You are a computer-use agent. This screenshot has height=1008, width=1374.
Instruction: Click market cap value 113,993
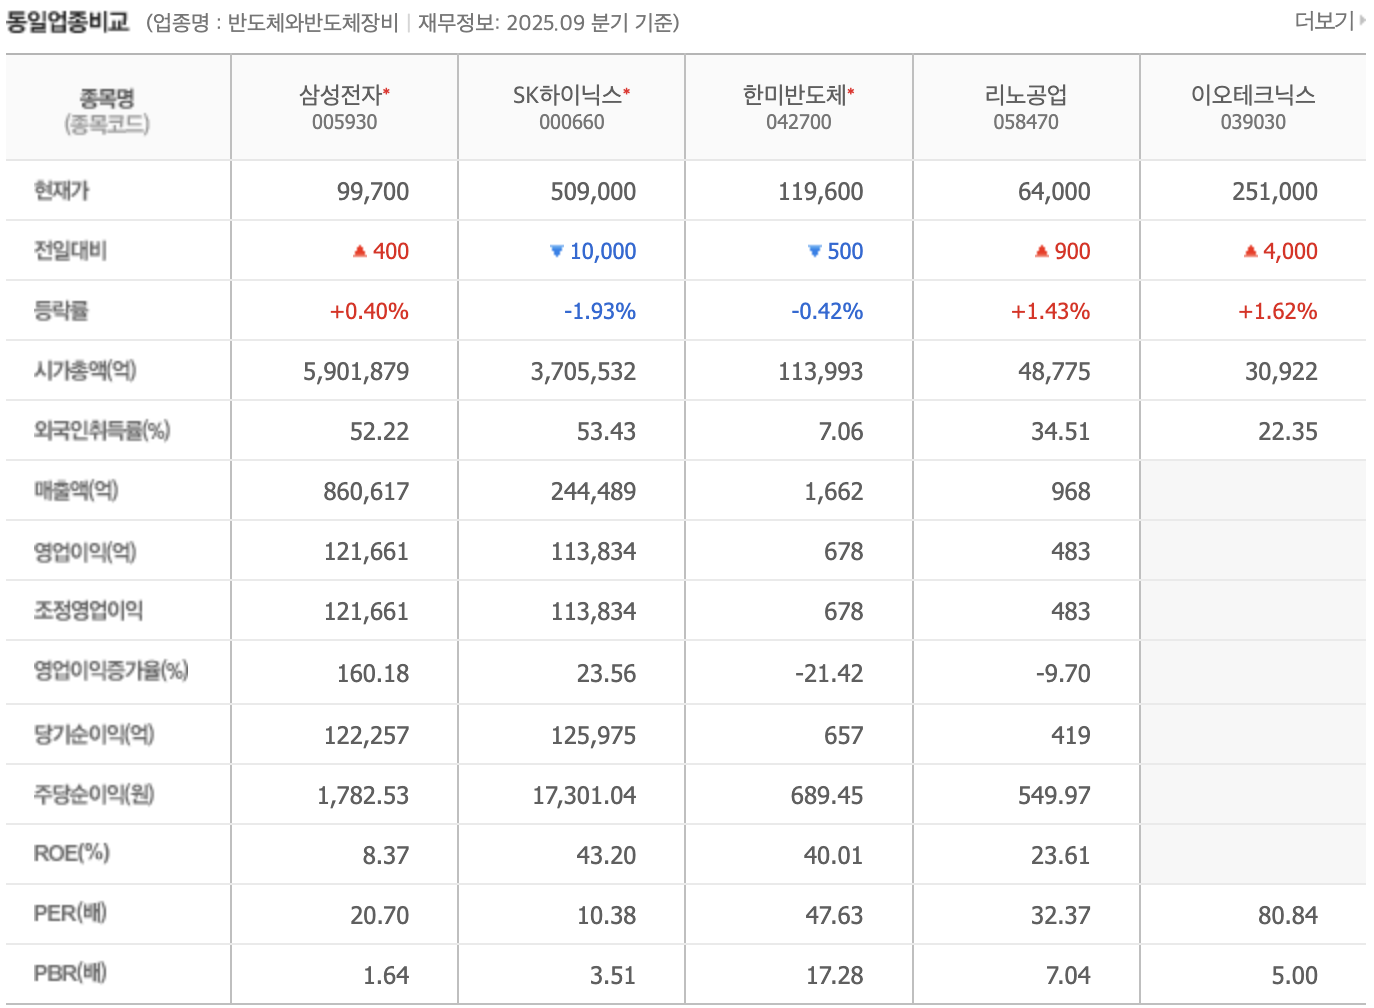(821, 371)
